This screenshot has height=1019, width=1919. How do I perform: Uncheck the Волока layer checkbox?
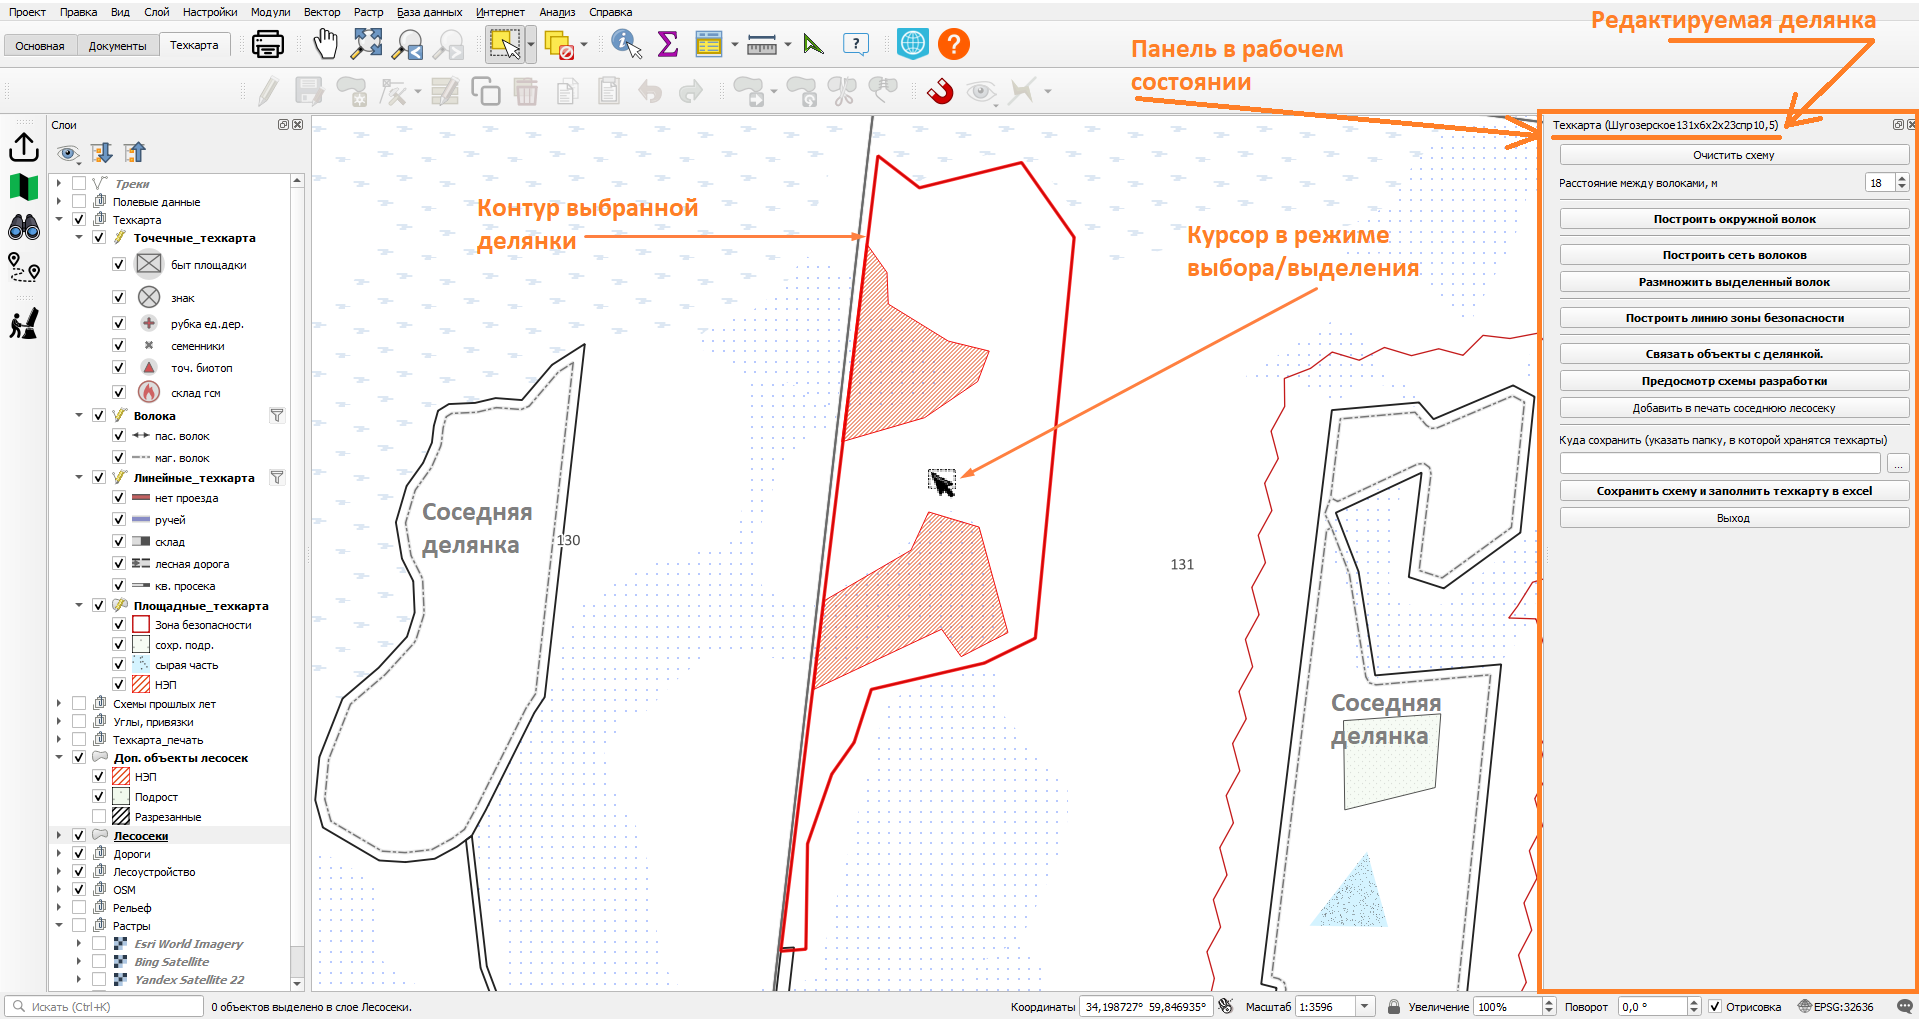click(99, 415)
